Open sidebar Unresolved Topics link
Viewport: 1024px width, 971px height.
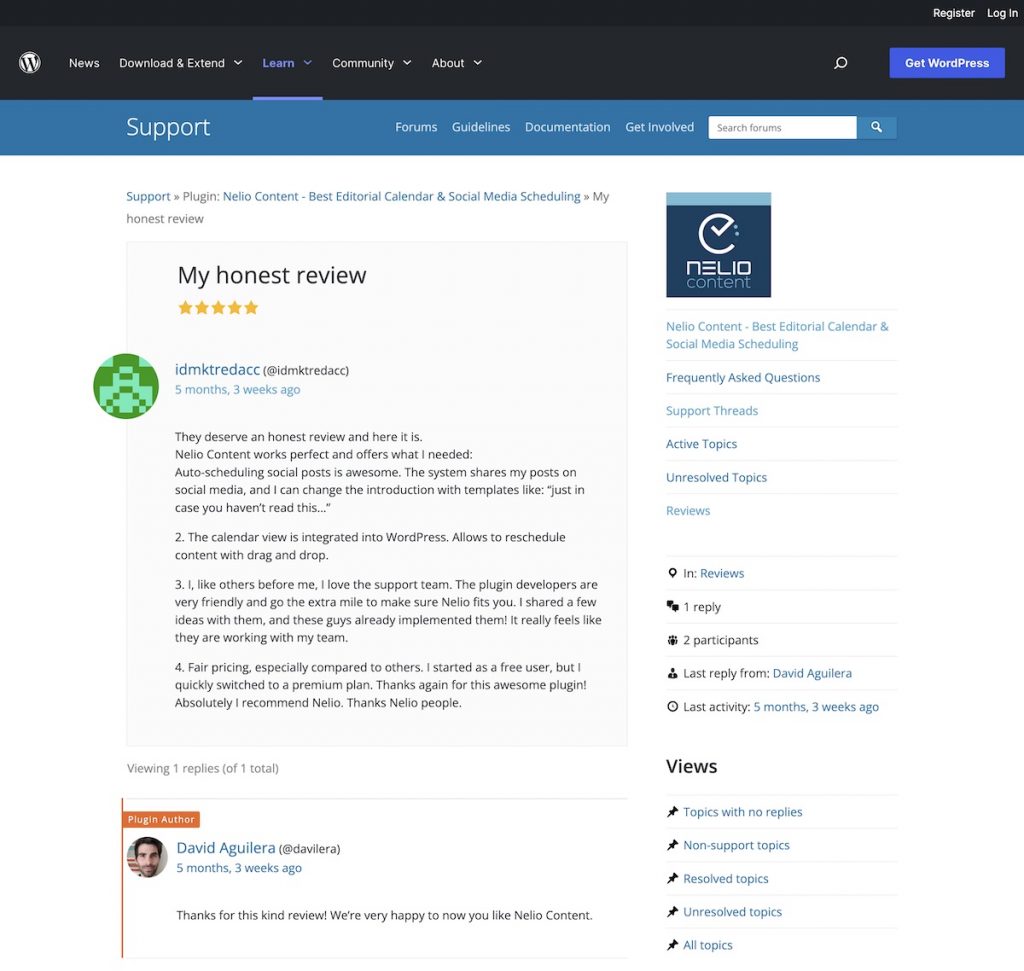(716, 477)
